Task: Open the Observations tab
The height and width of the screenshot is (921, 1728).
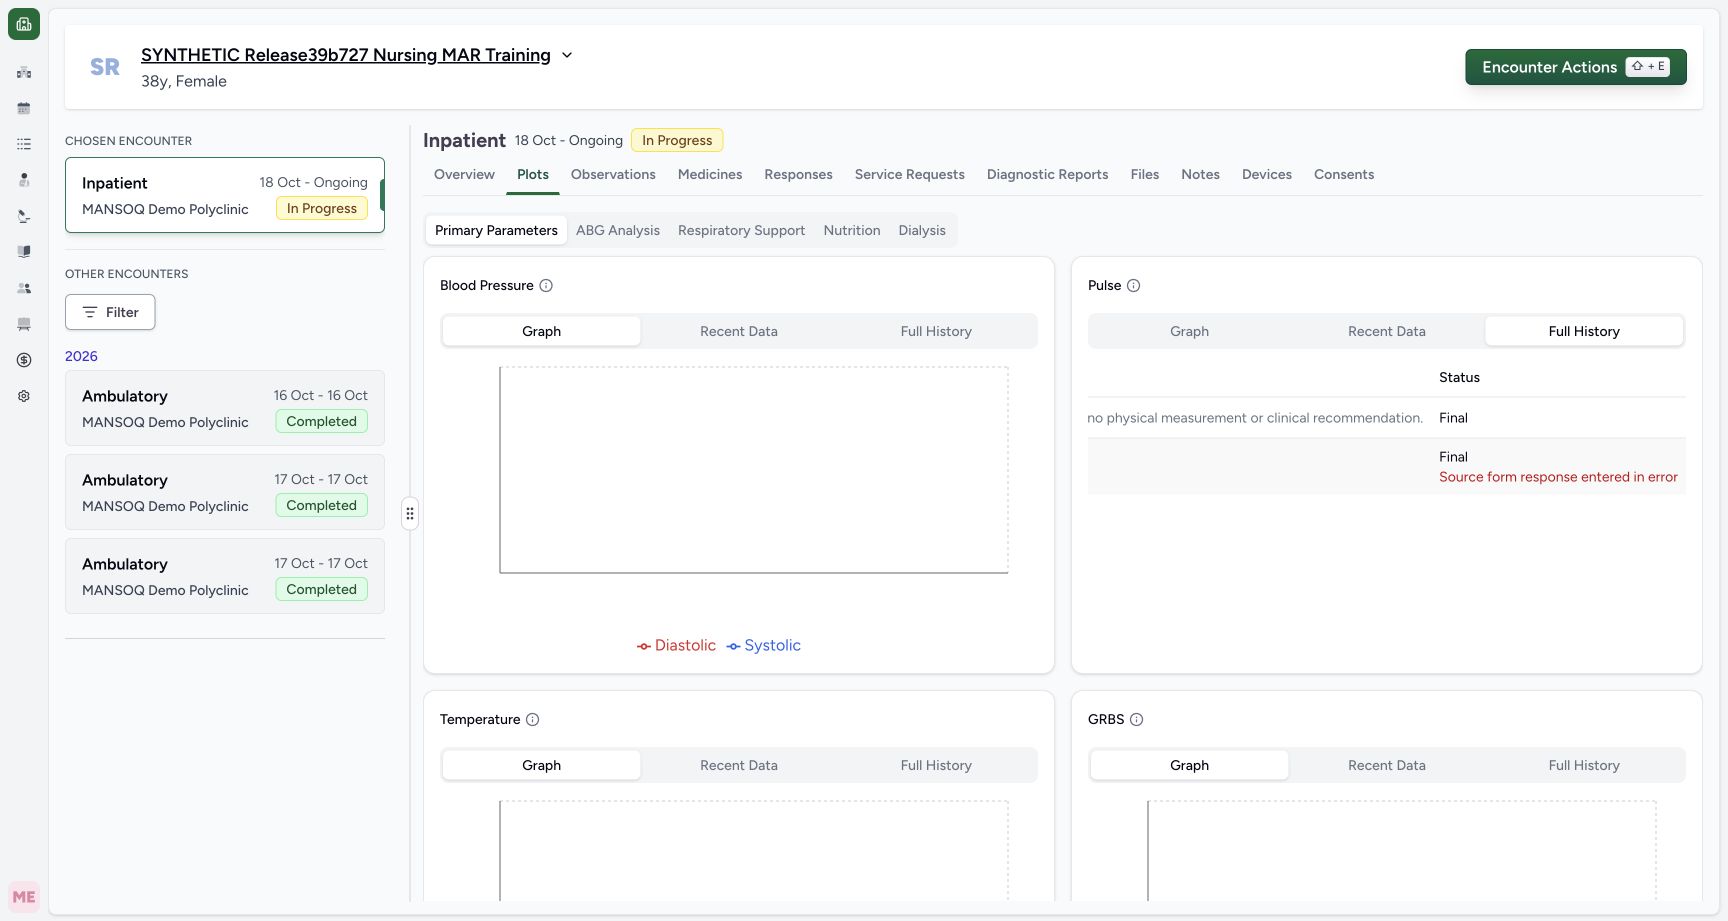Action: pos(613,174)
